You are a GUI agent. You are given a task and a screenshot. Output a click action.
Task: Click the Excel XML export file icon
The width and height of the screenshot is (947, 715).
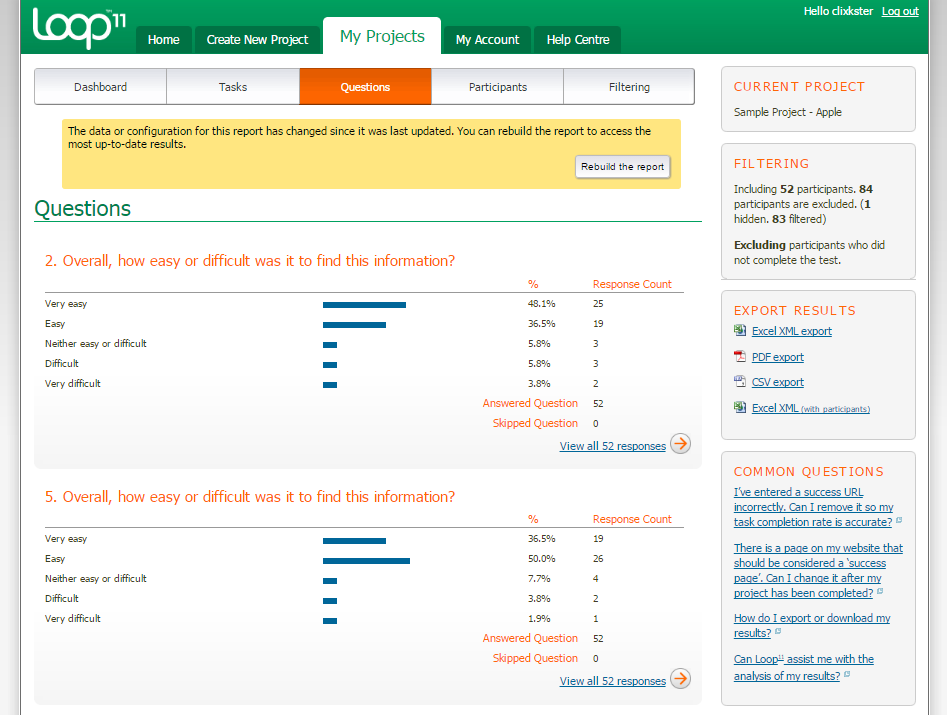pyautogui.click(x=740, y=330)
